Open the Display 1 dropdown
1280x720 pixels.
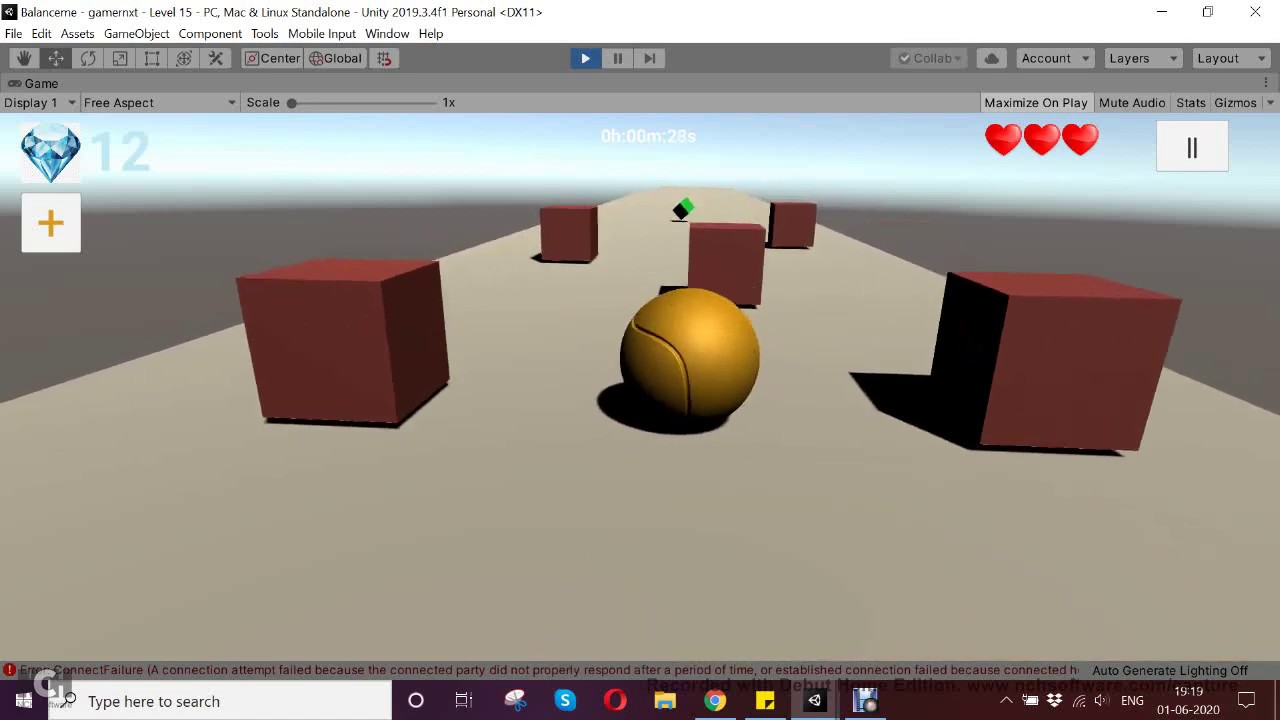tap(39, 102)
